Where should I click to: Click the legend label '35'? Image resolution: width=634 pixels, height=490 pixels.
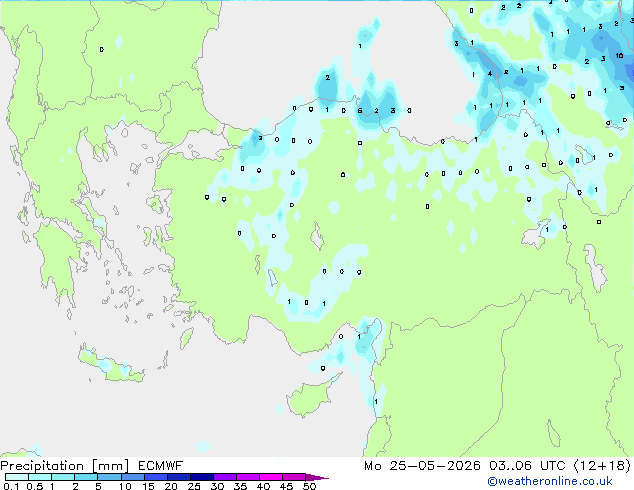coord(240,486)
